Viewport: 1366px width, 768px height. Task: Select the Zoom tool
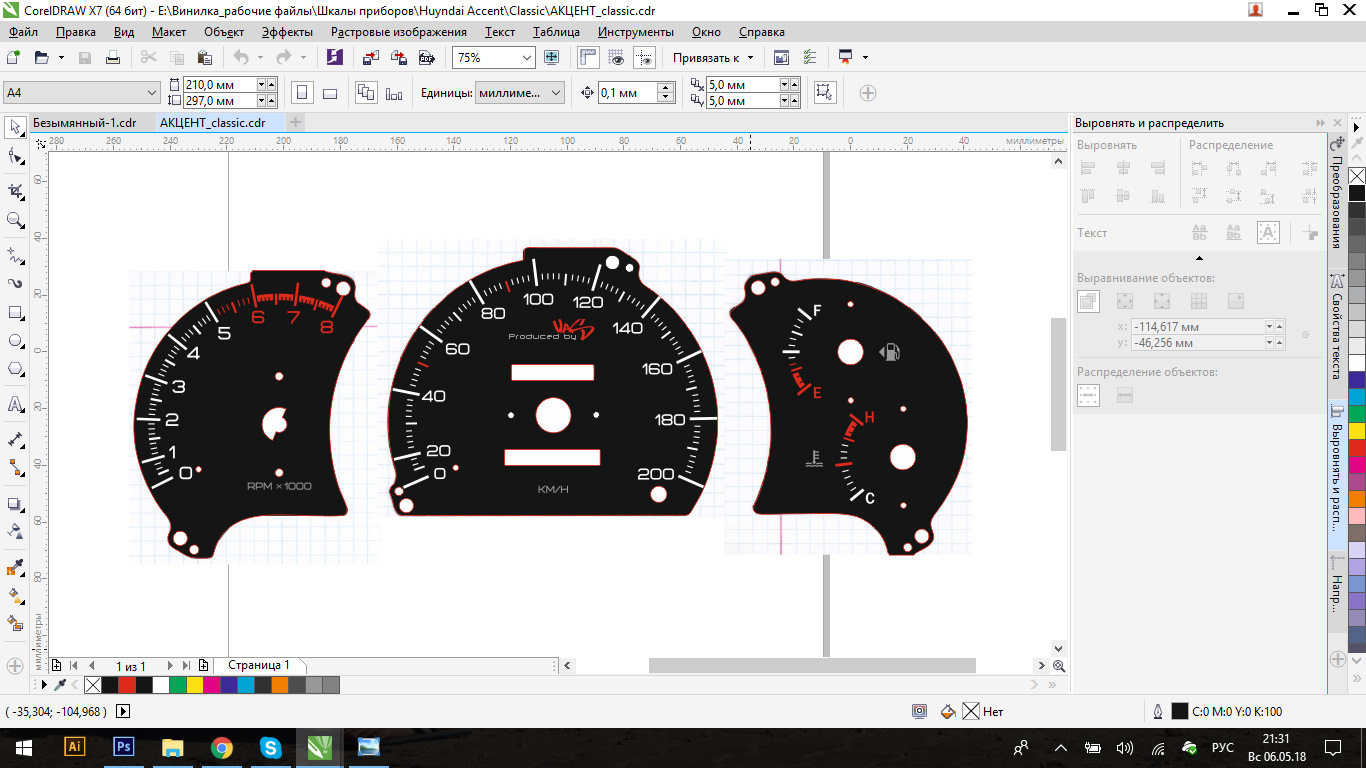15,220
